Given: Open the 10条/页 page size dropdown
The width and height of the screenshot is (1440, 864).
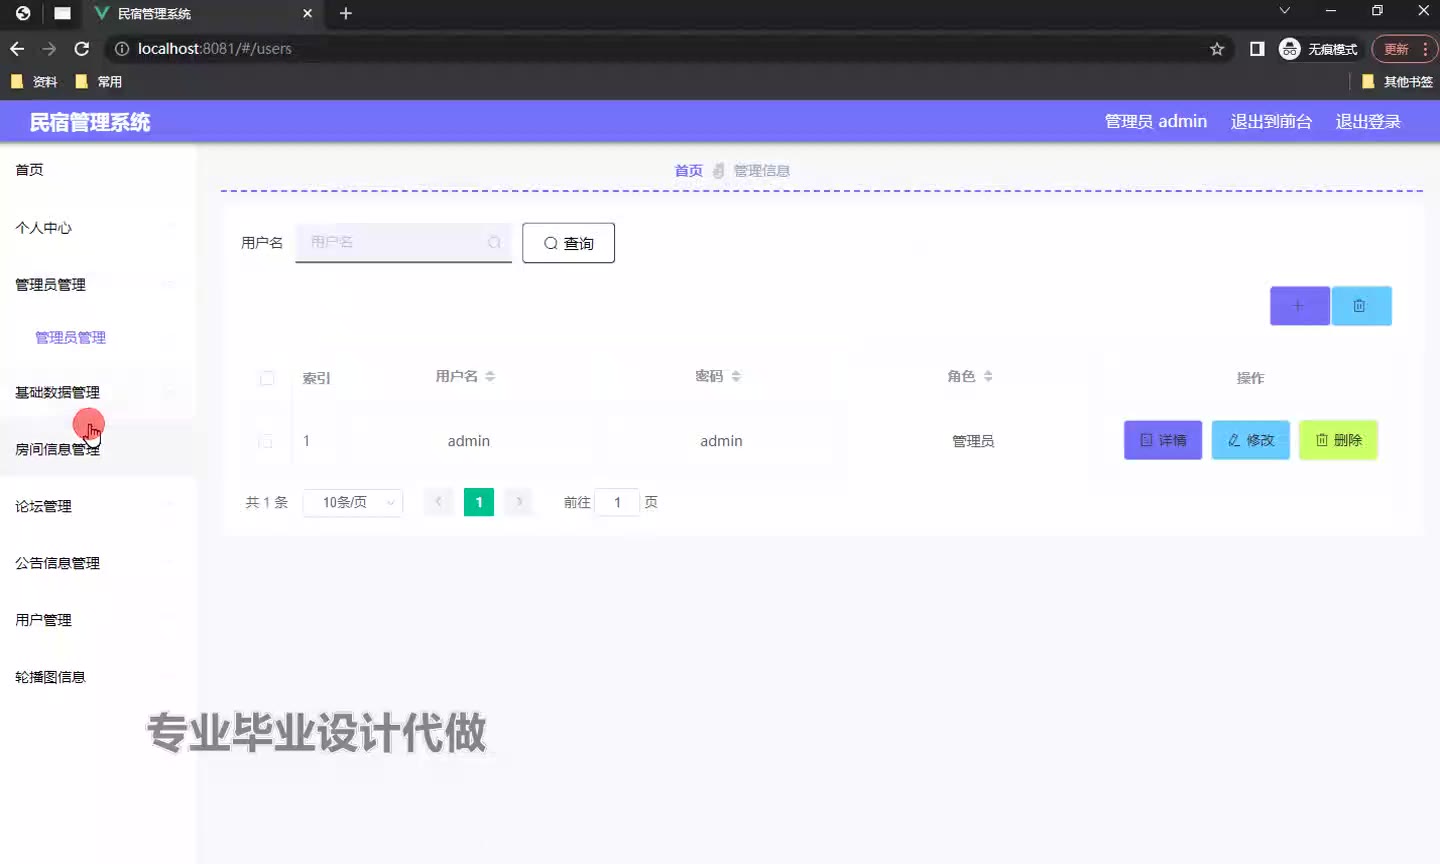Looking at the screenshot, I should coord(353,502).
